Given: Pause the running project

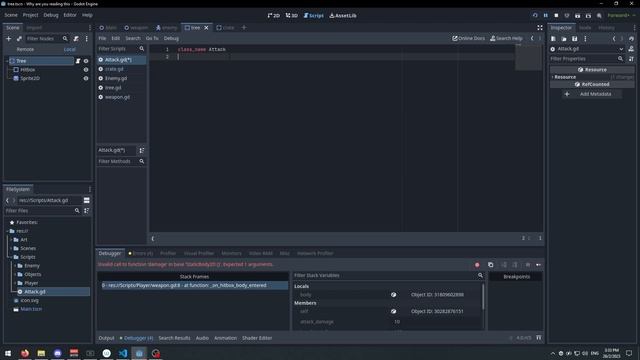Looking at the screenshot, I should point(545,16).
